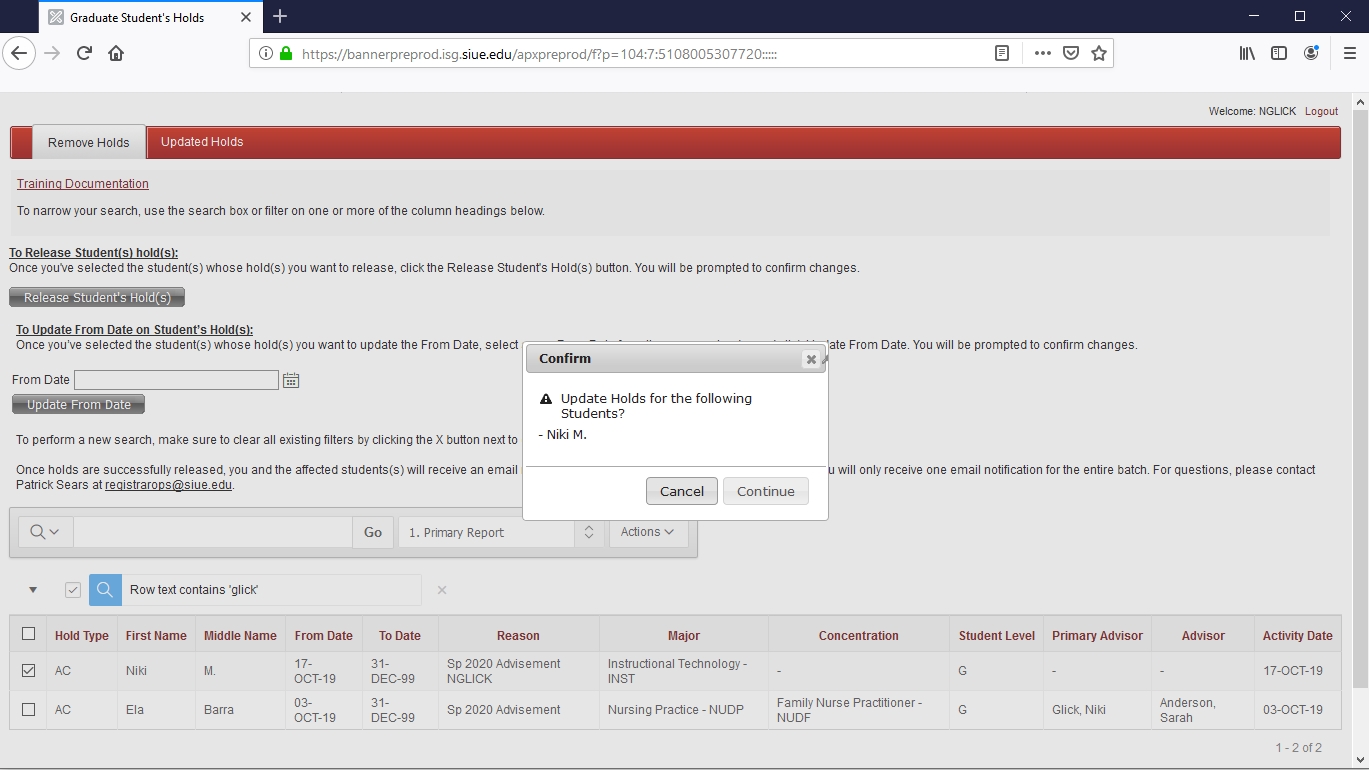Viewport: 1369px width, 770px height.
Task: Toggle the select-all header checkbox
Action: click(x=28, y=634)
